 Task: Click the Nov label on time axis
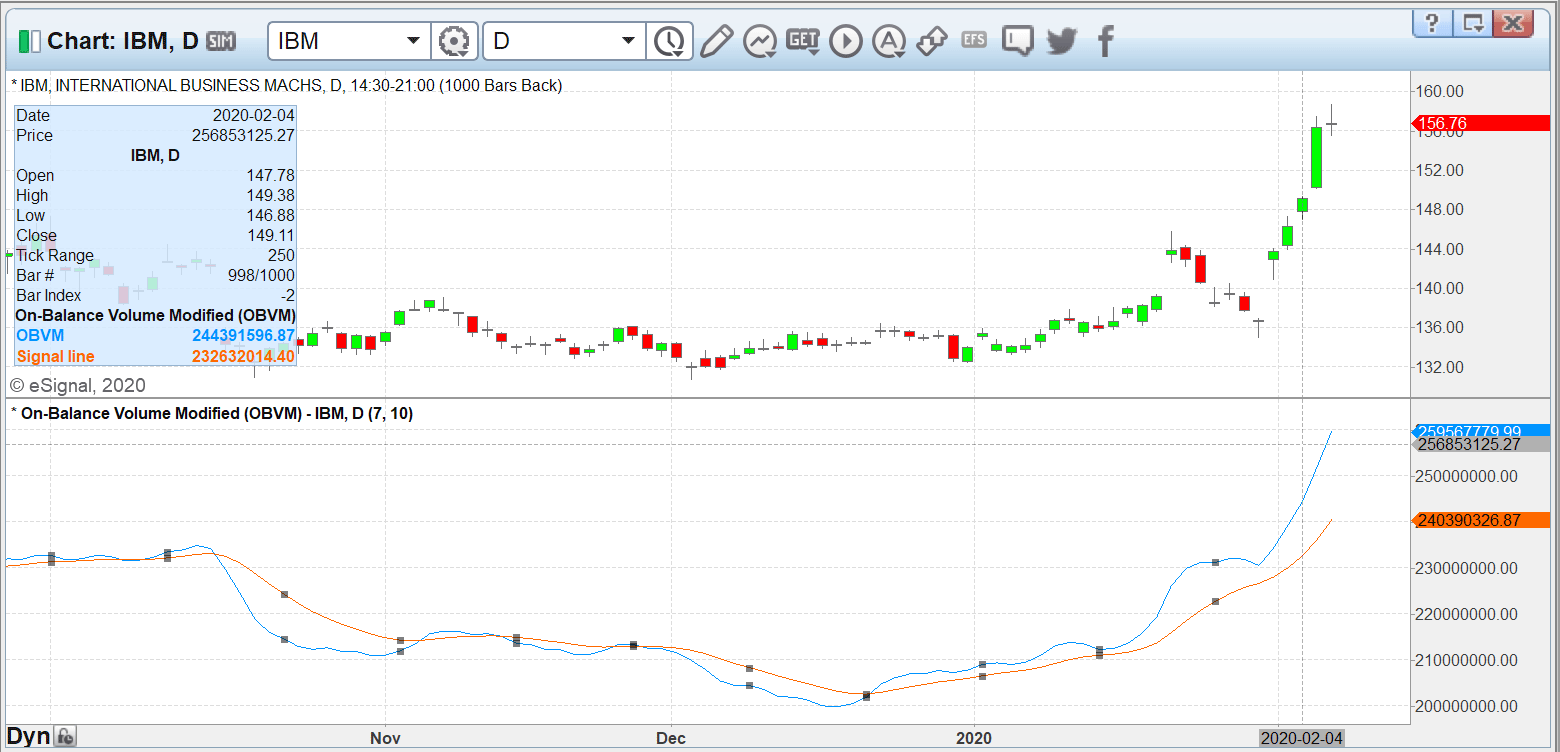point(385,738)
